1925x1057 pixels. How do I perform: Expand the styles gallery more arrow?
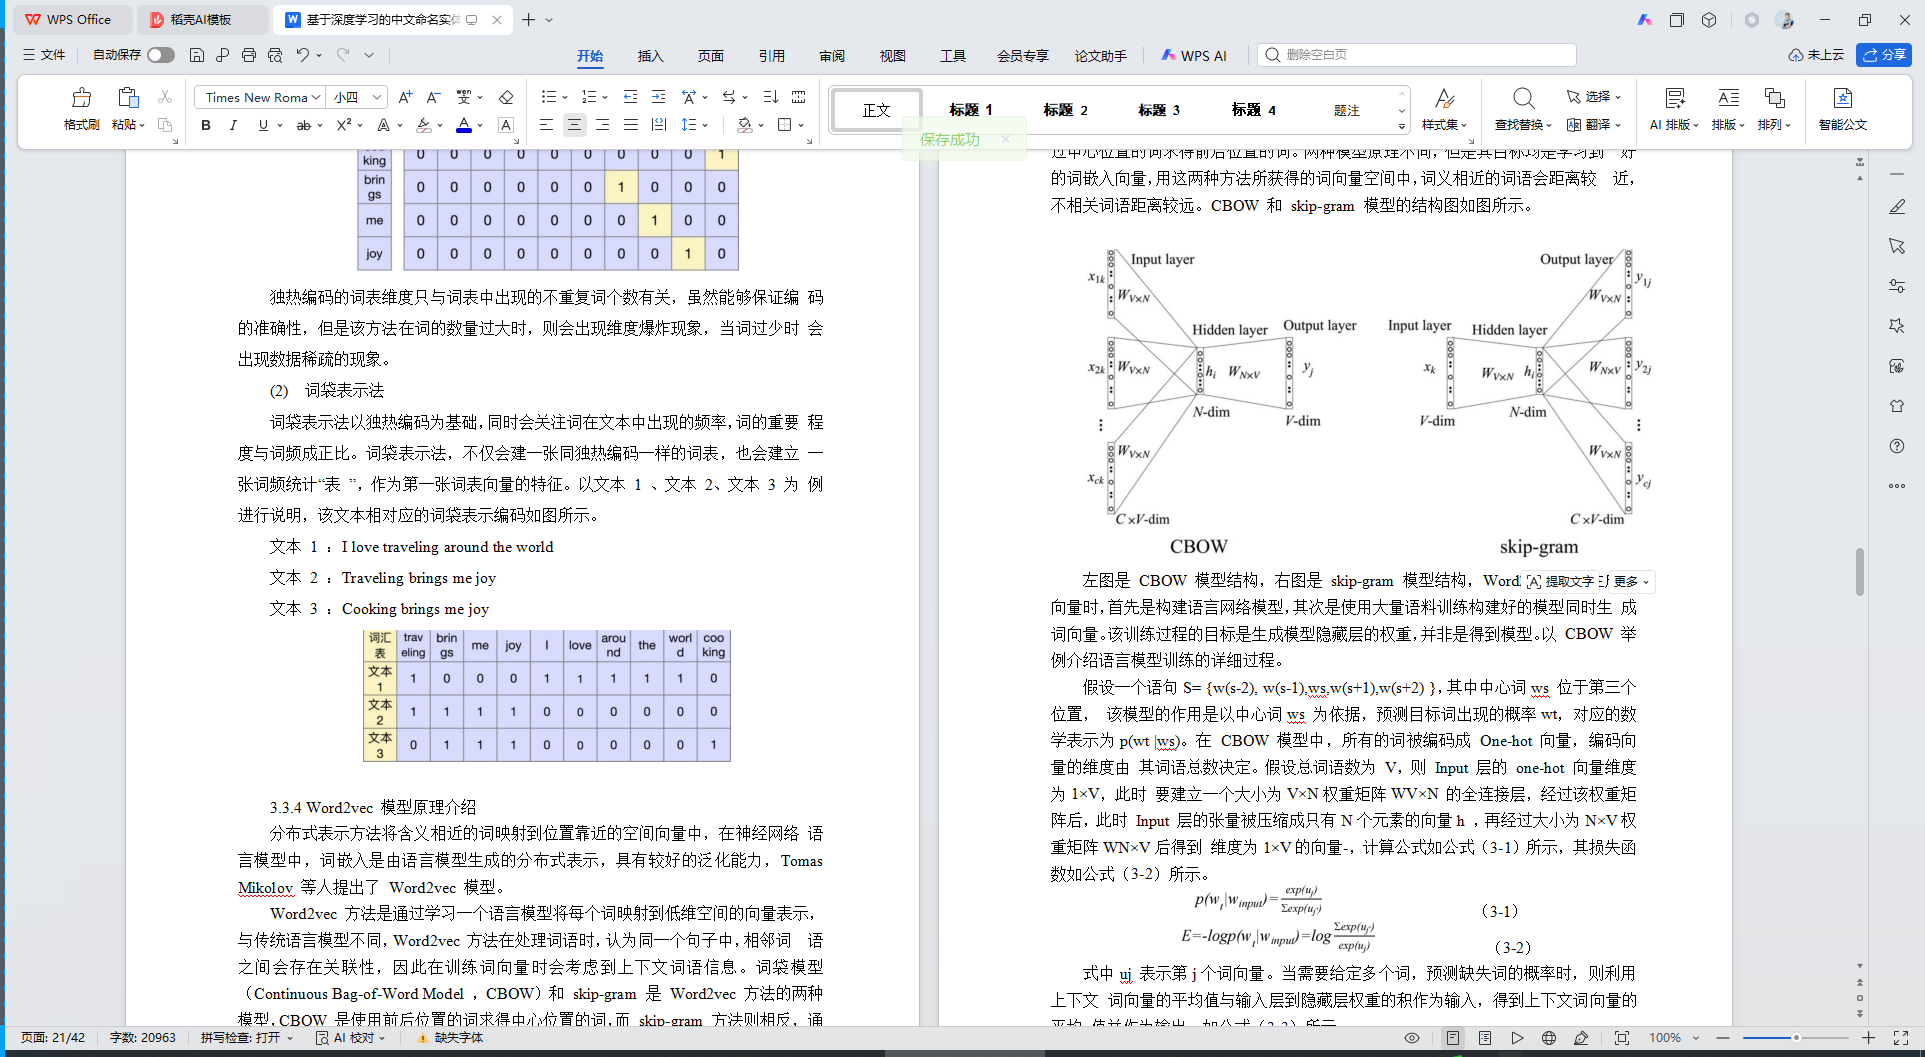pyautogui.click(x=1402, y=126)
